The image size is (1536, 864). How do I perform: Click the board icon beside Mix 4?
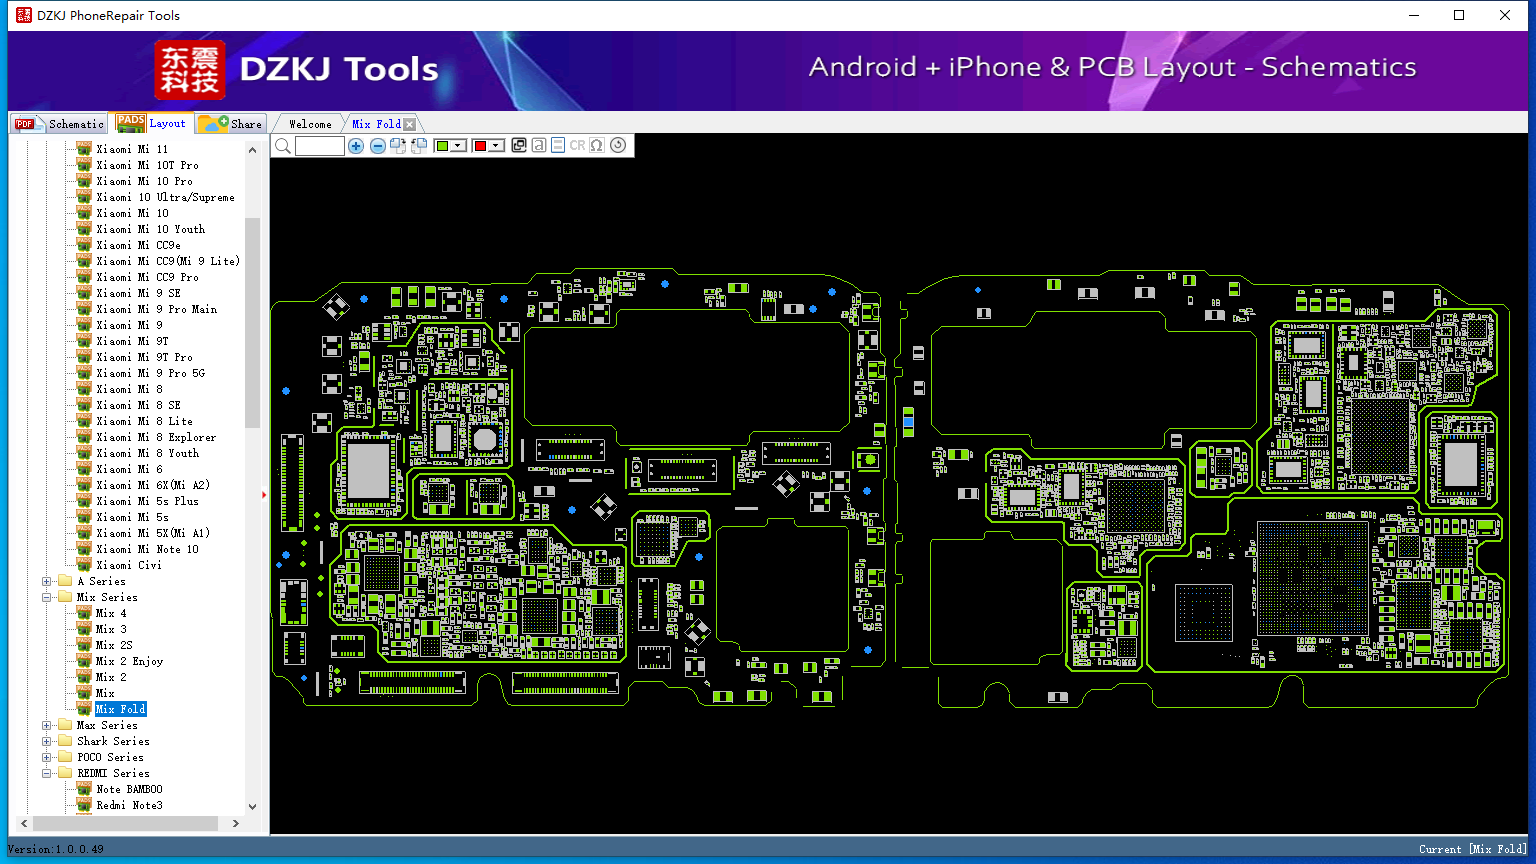pyautogui.click(x=84, y=613)
